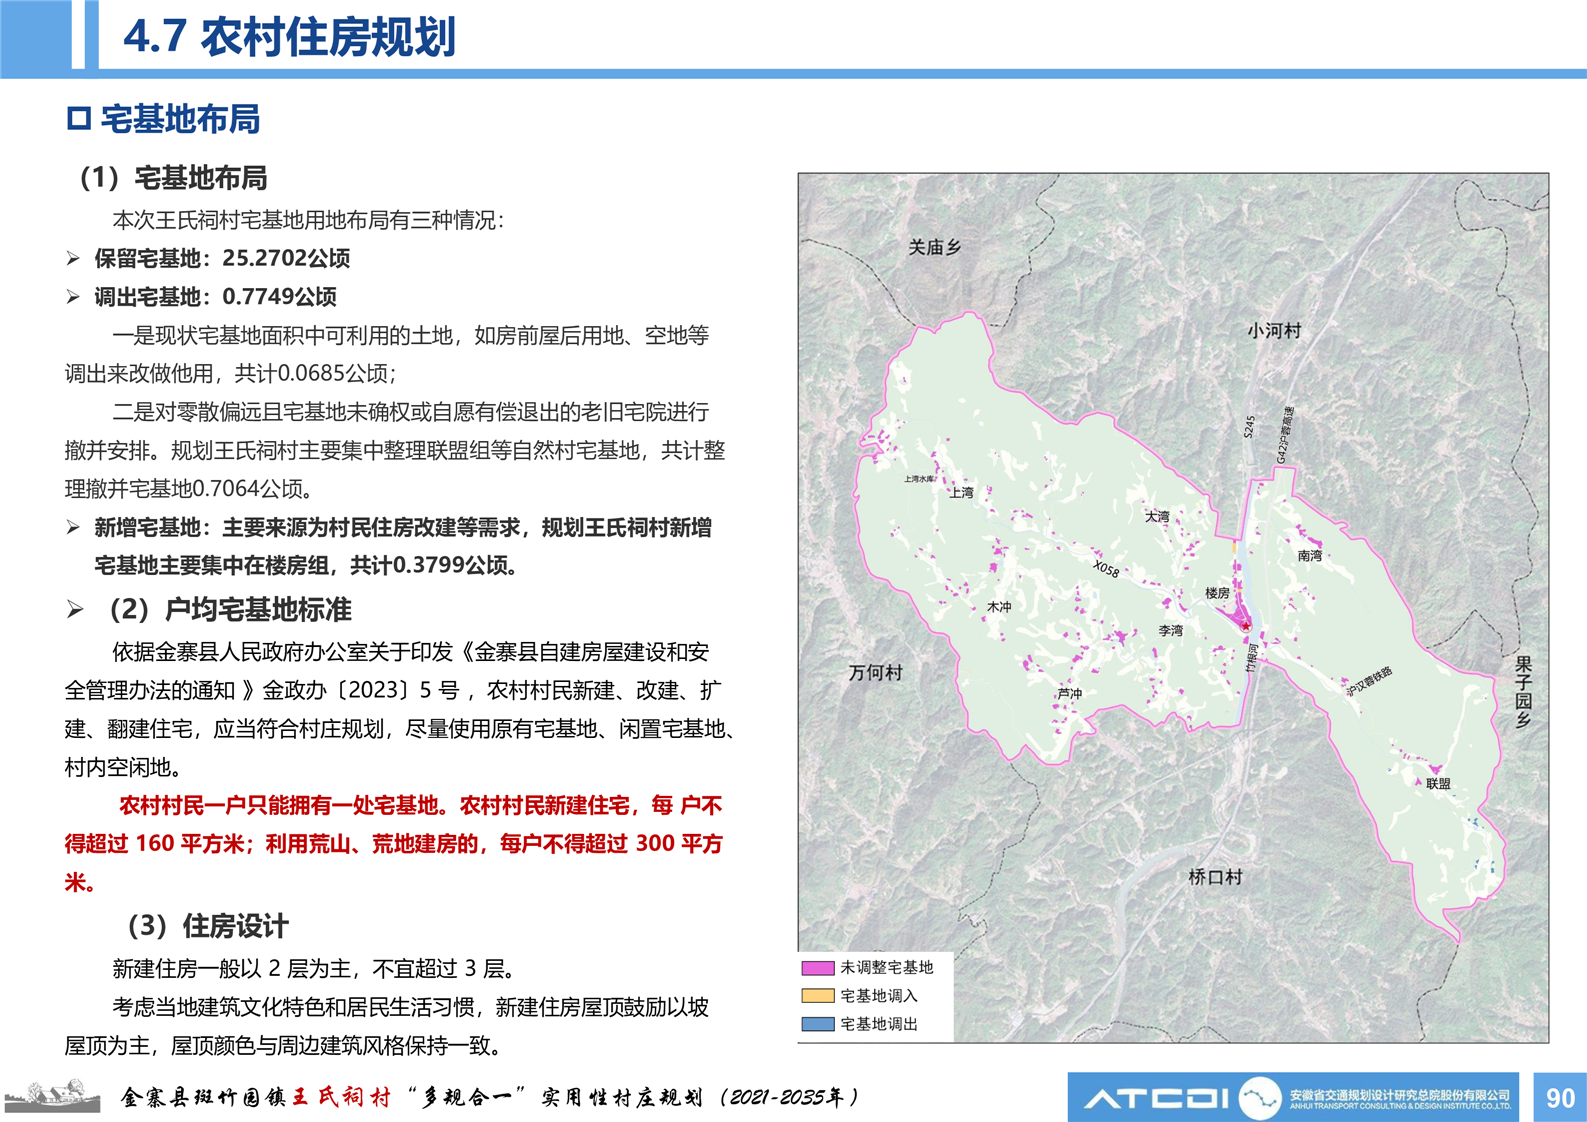1587x1122 pixels.
Task: Click the heading "(3) 住房设计"
Action: pyautogui.click(x=207, y=926)
